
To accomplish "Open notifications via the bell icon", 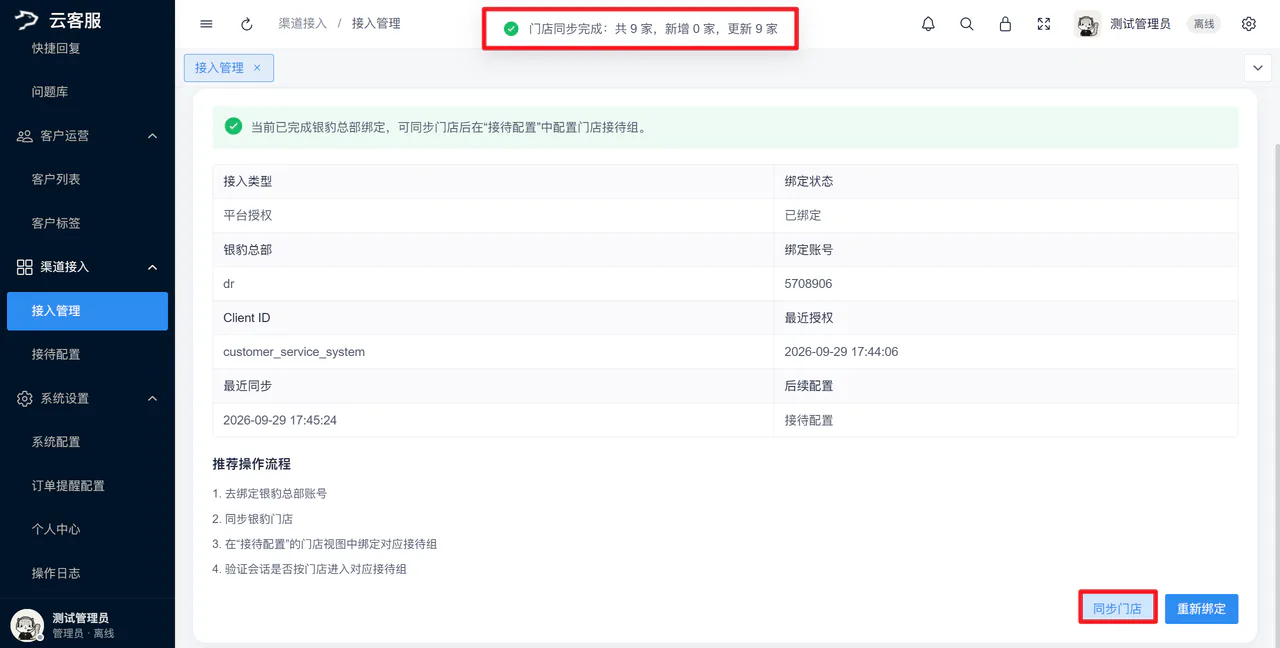I will coord(928,24).
